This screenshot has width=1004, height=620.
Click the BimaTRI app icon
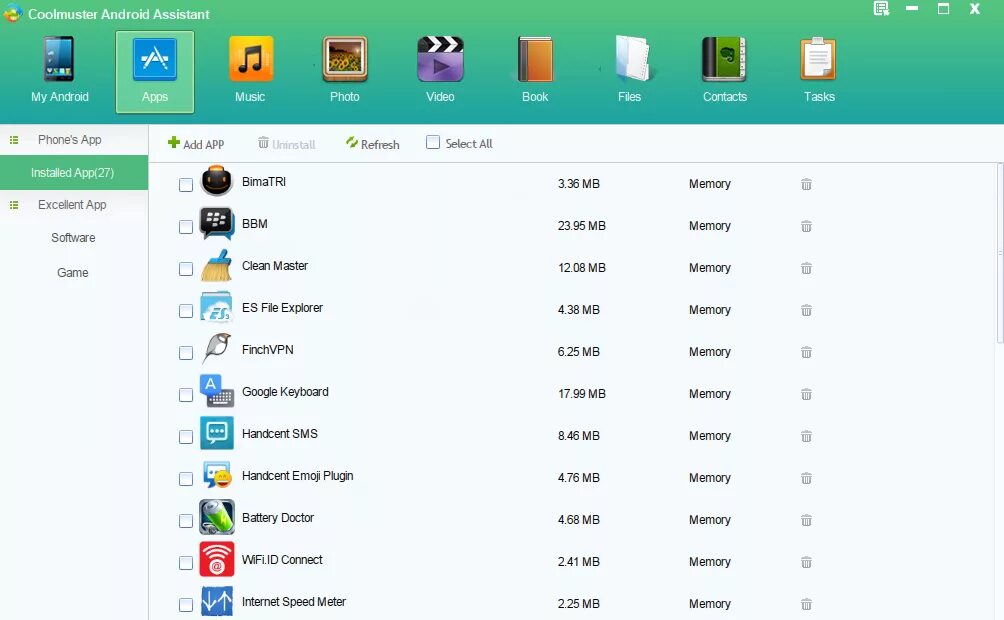(x=216, y=181)
